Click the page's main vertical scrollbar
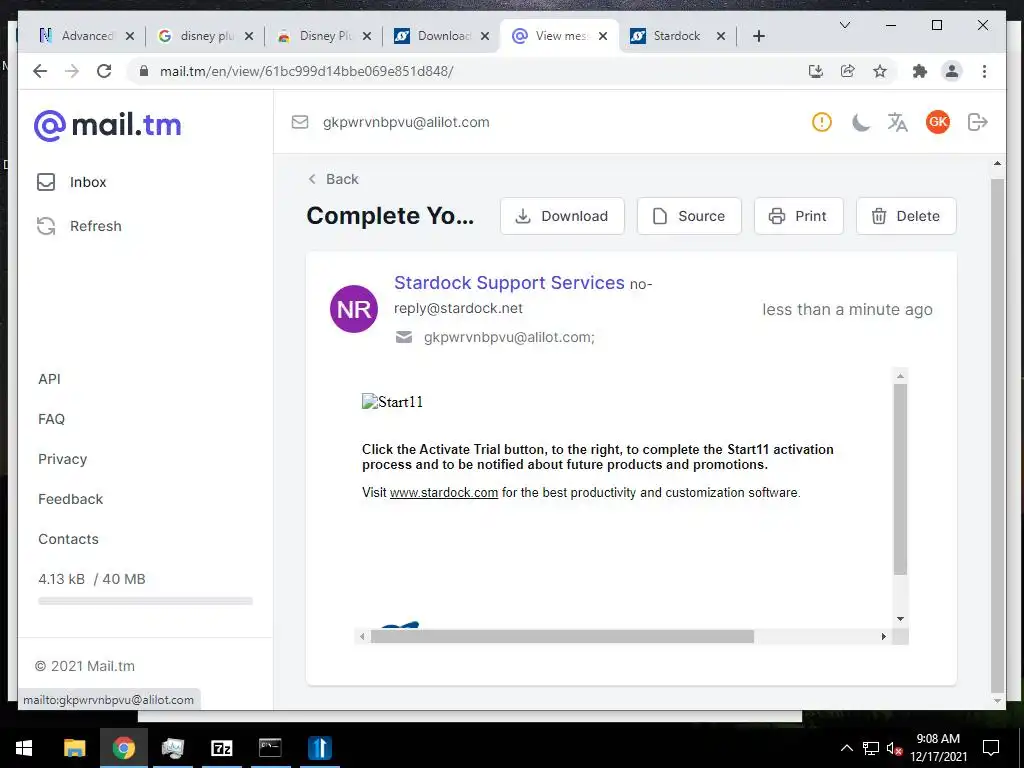Viewport: 1024px width, 768px height. [x=997, y=434]
